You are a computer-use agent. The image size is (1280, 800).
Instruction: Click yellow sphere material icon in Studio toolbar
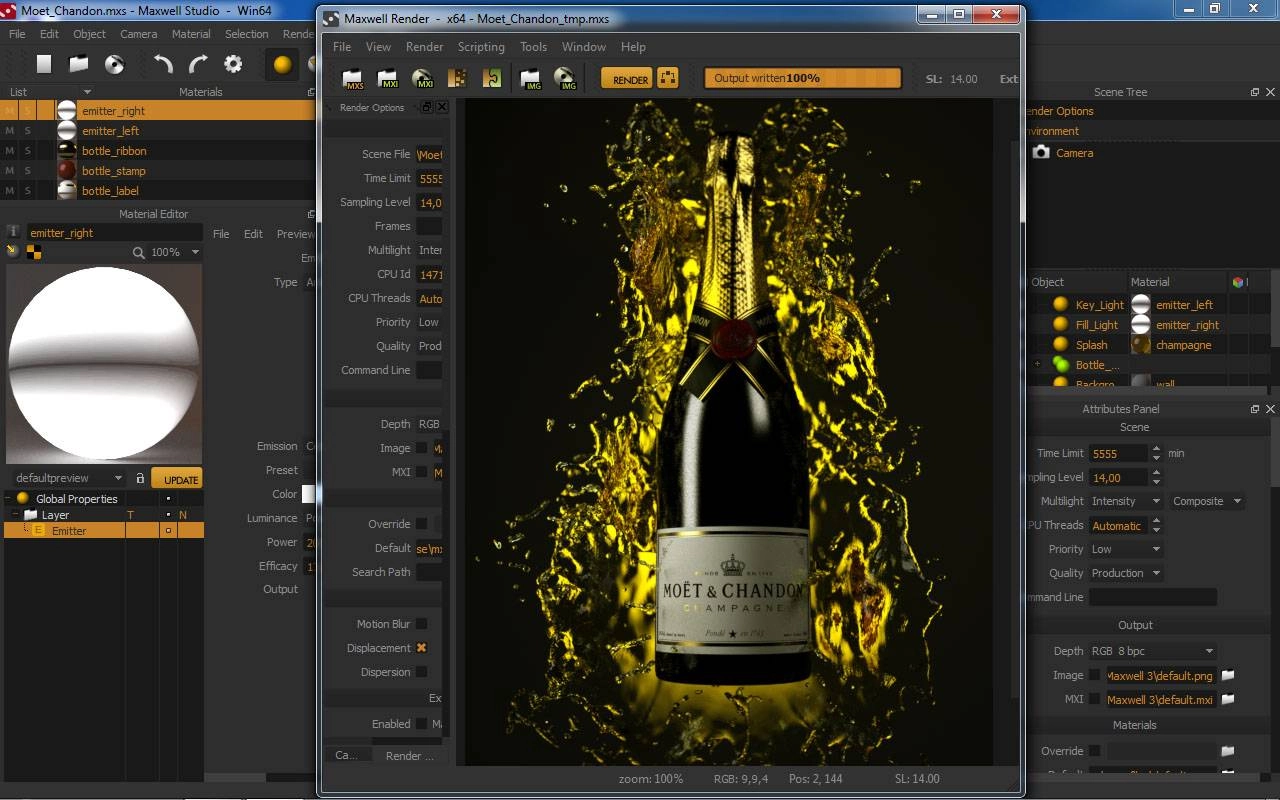[x=283, y=64]
